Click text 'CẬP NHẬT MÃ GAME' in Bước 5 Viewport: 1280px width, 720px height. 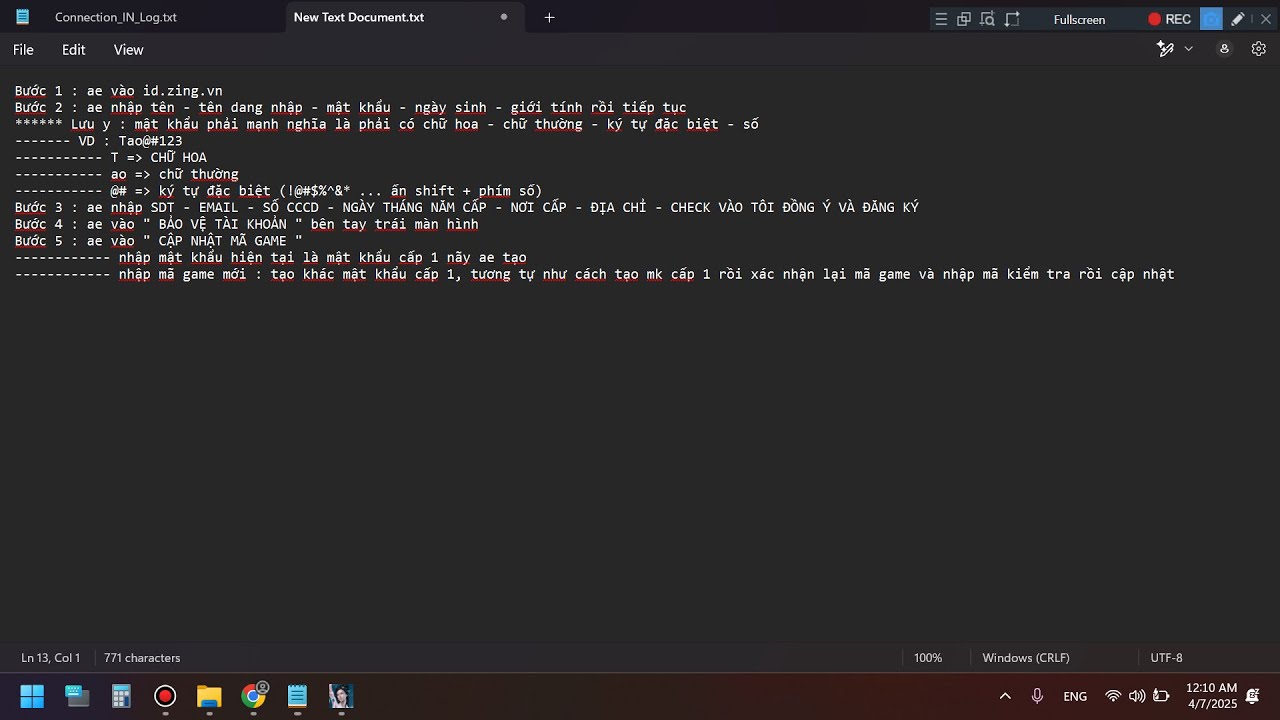[222, 241]
